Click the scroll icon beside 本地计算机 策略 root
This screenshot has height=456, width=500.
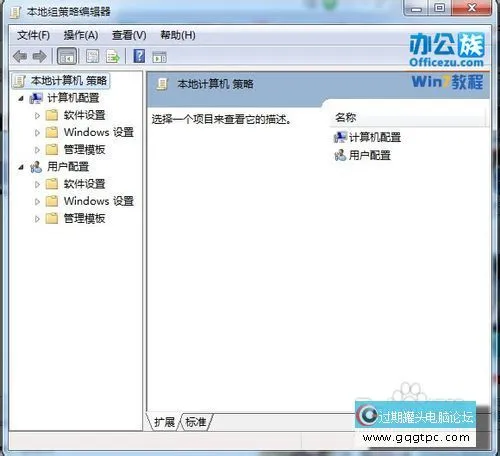(x=20, y=81)
